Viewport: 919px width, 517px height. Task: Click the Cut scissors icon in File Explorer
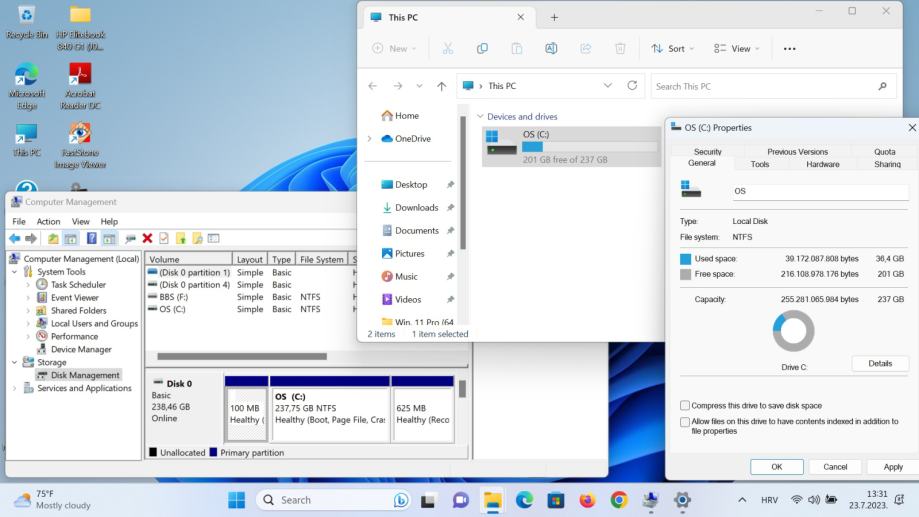(x=448, y=48)
